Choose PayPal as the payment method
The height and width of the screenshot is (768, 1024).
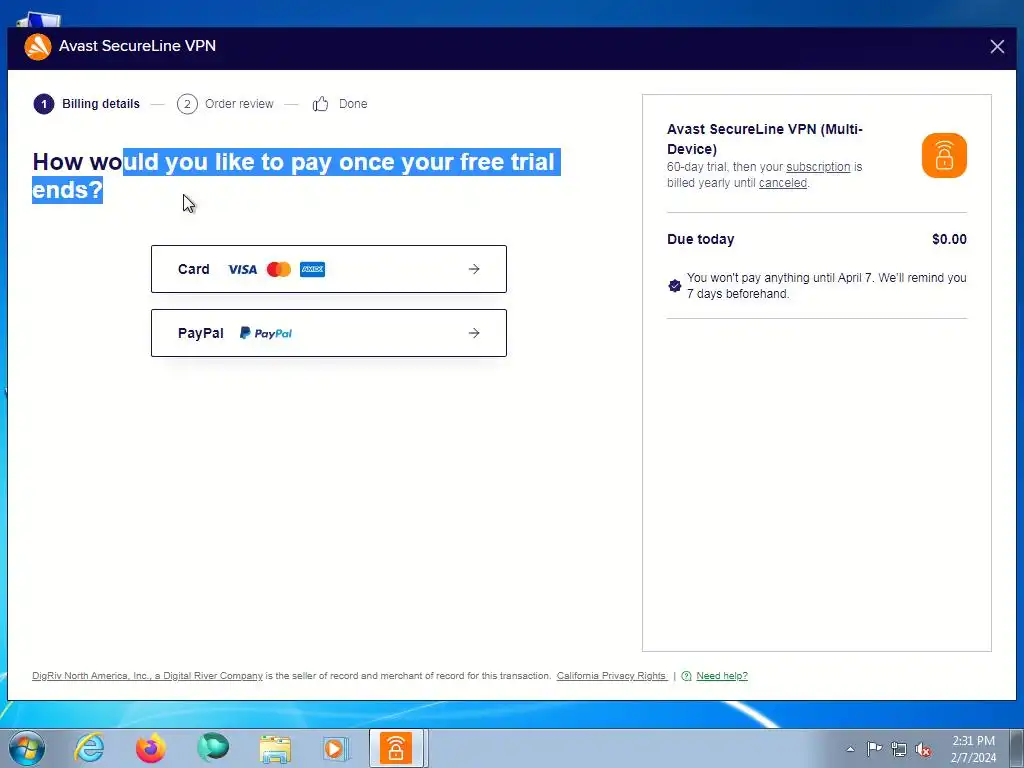pyautogui.click(x=328, y=333)
